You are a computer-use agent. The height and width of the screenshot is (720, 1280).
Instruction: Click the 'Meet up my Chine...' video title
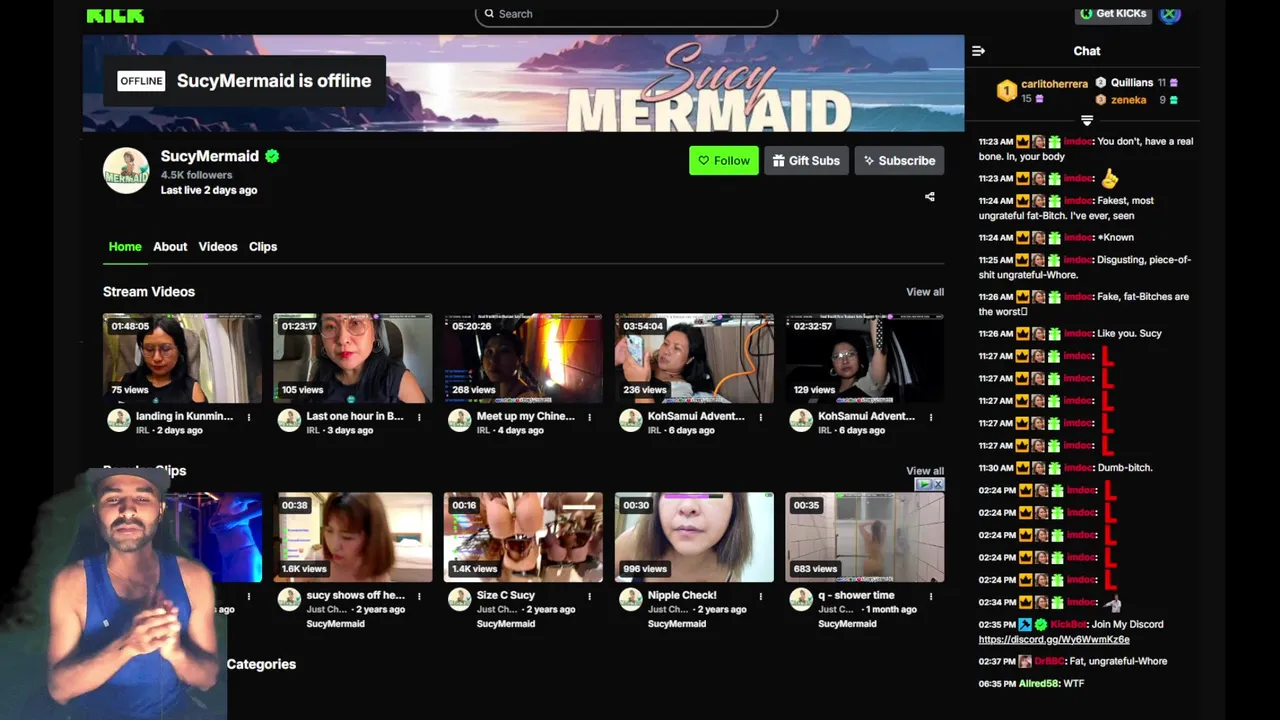point(526,416)
